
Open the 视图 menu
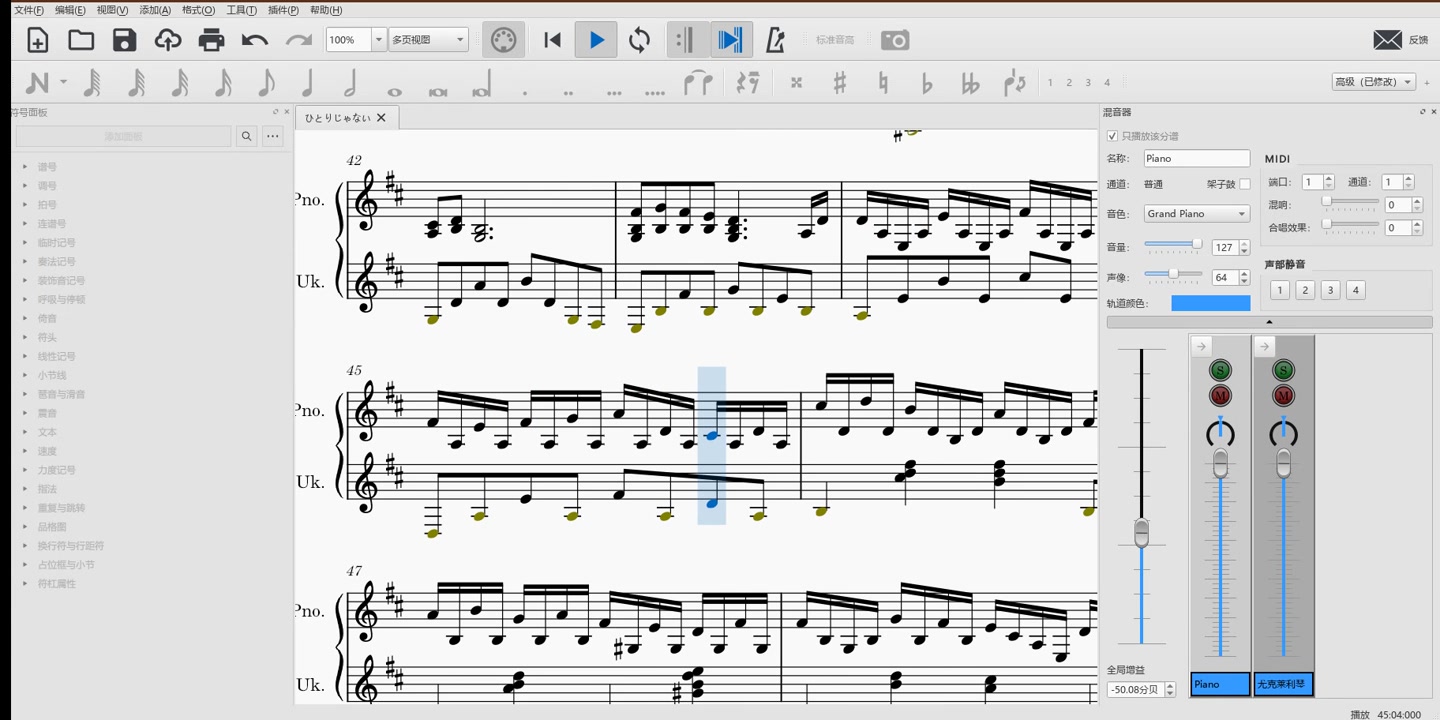click(112, 10)
